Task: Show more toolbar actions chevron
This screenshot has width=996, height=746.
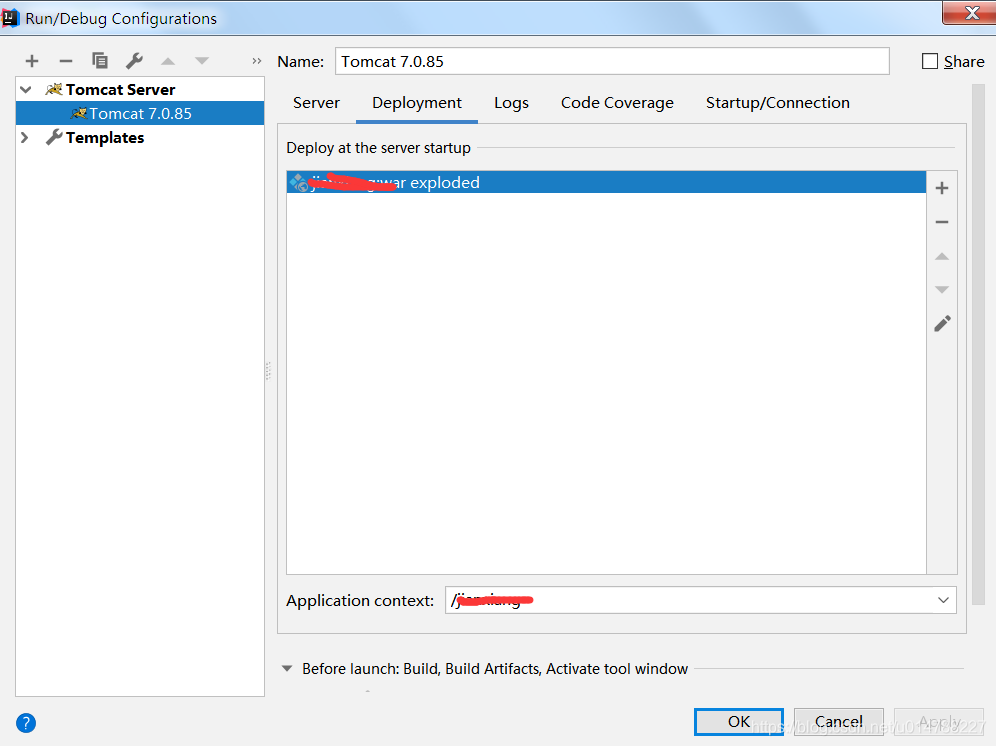Action: pos(257,61)
